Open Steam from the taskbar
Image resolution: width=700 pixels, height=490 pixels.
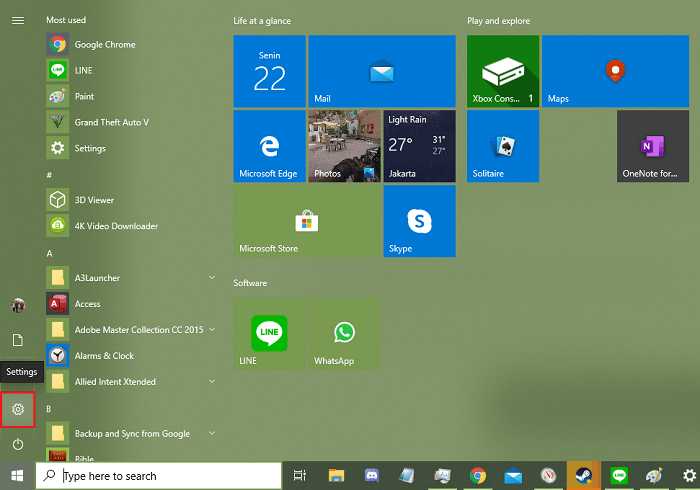583,476
